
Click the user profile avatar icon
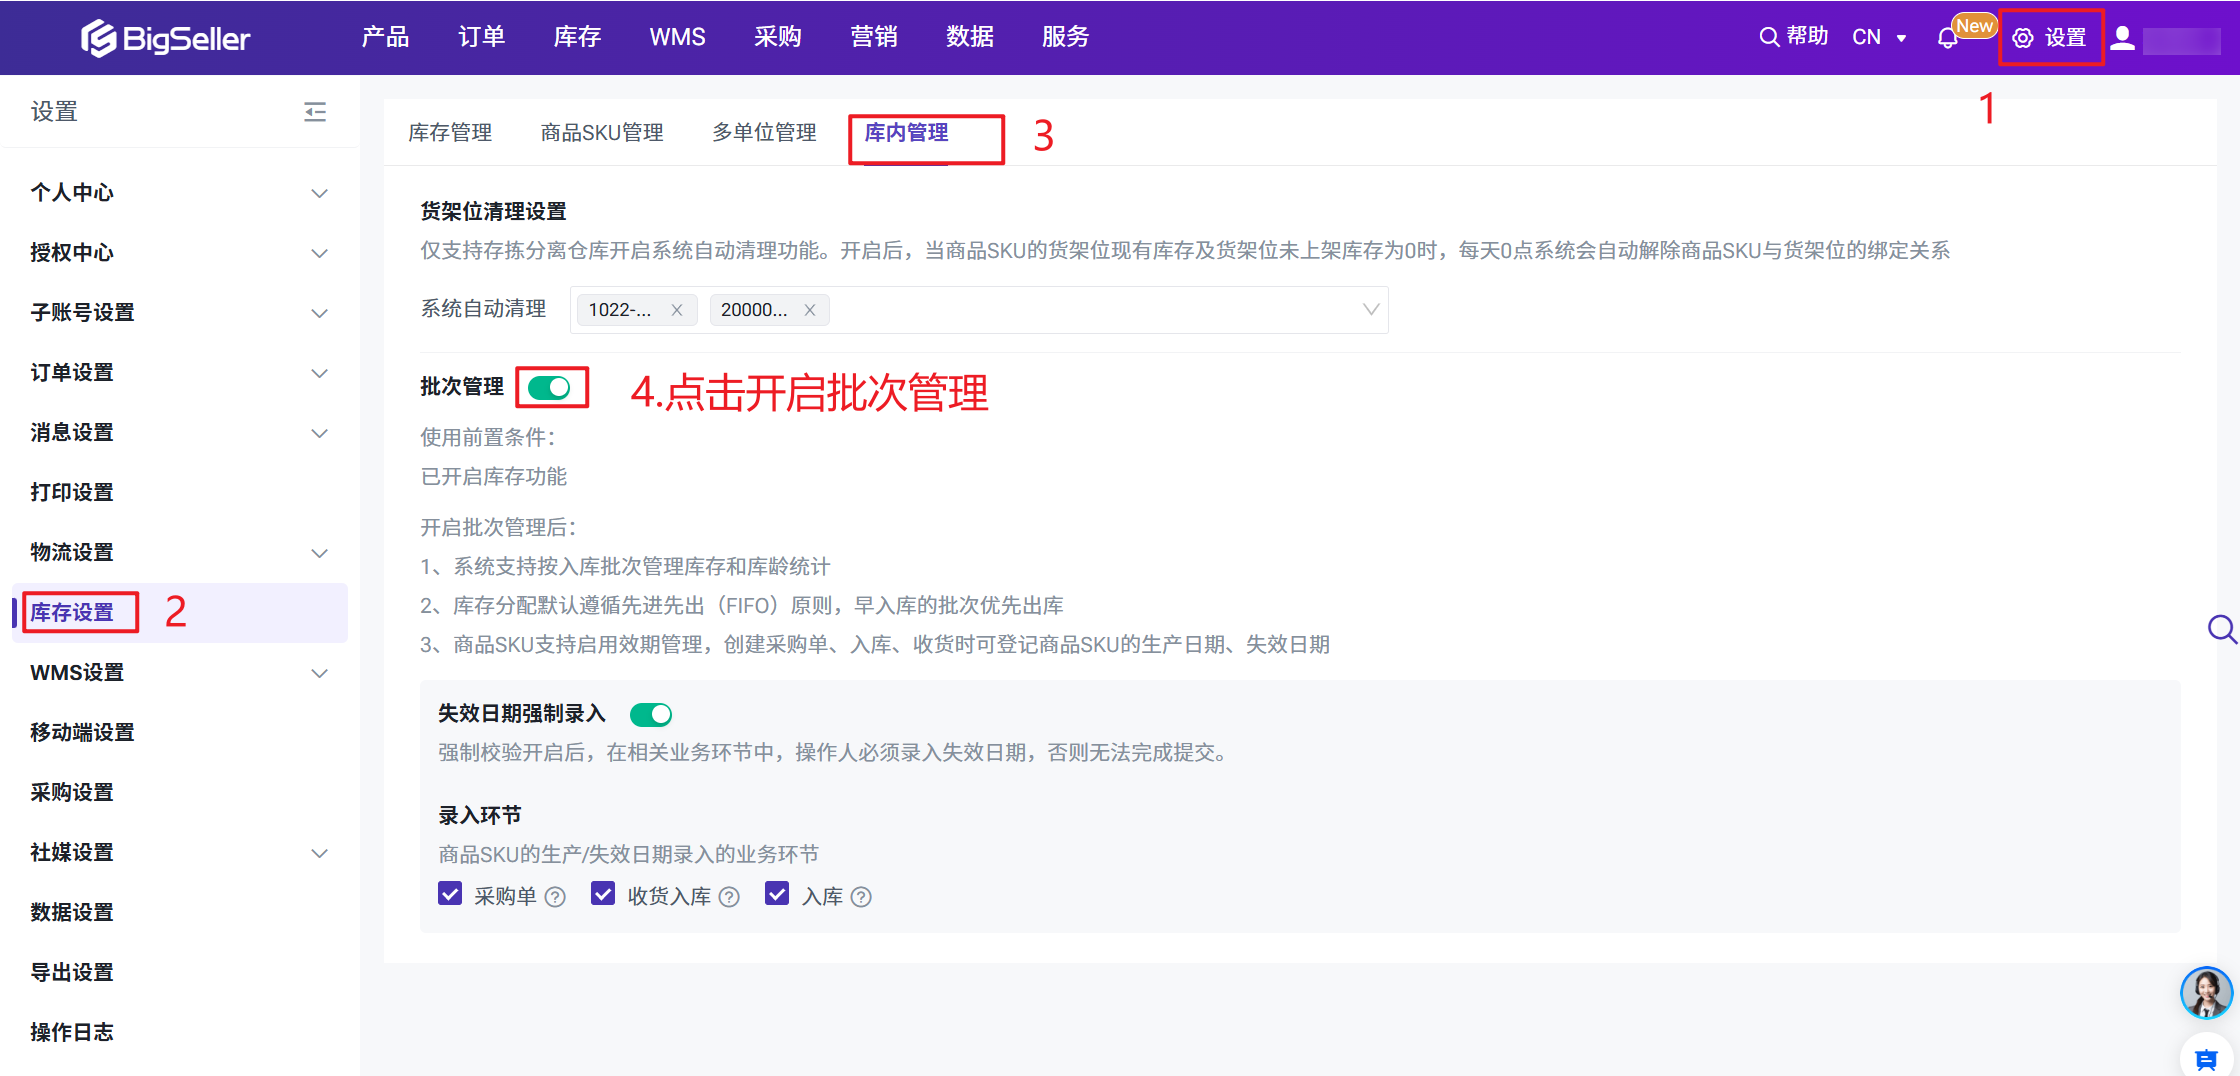coord(2122,38)
